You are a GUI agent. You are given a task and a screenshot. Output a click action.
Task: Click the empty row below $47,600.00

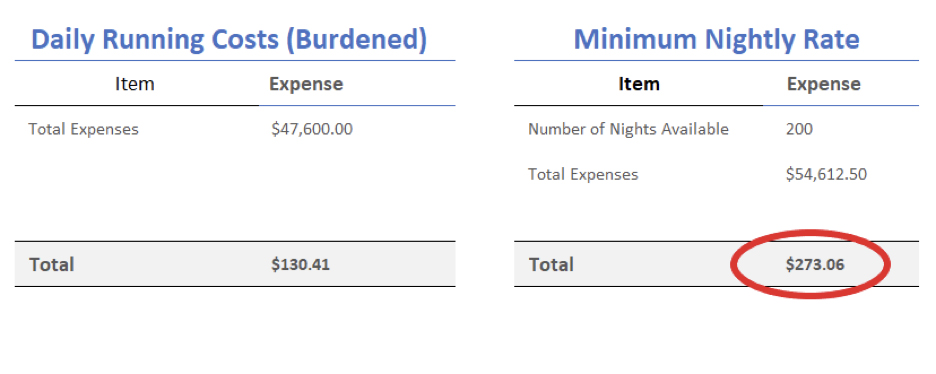[x=235, y=174]
